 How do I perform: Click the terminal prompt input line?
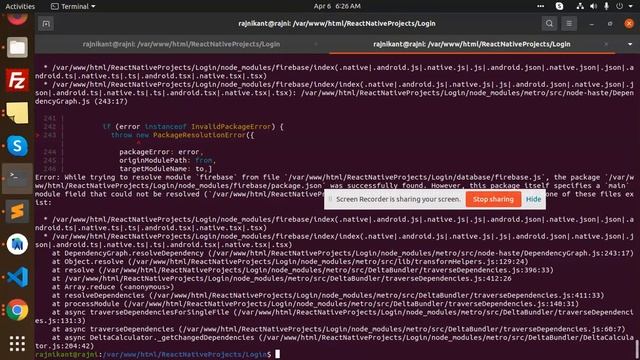click(158, 354)
